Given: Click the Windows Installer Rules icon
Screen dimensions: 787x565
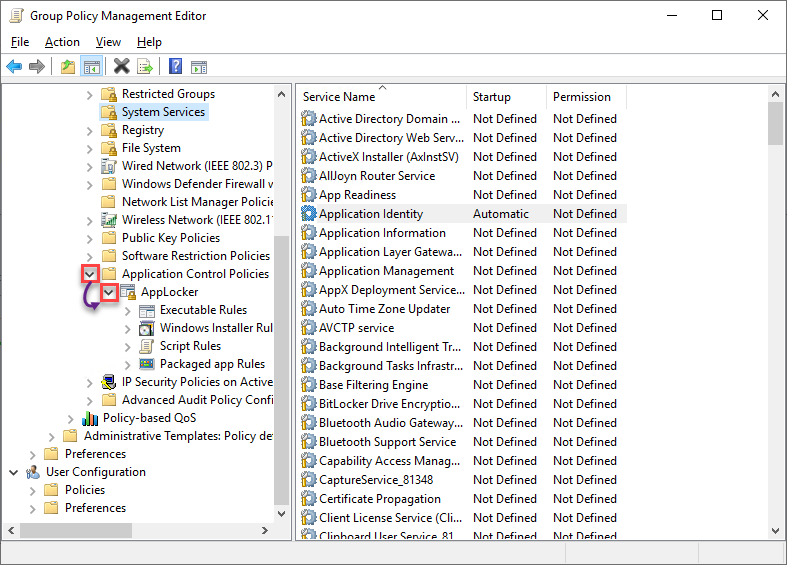Looking at the screenshot, I should click(x=147, y=329).
